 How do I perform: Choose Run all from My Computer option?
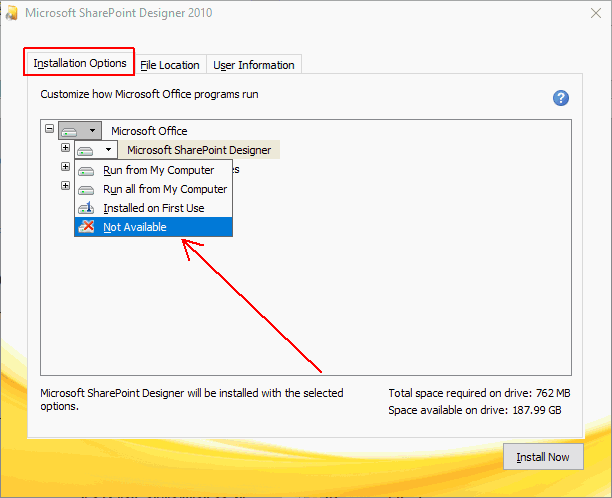coord(153,189)
